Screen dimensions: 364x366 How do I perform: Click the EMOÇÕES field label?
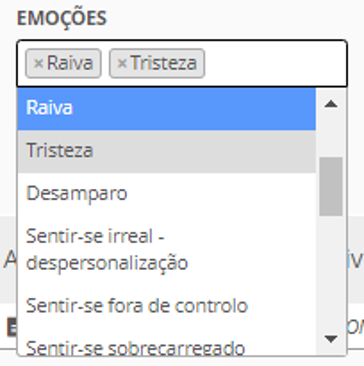pos(62,18)
